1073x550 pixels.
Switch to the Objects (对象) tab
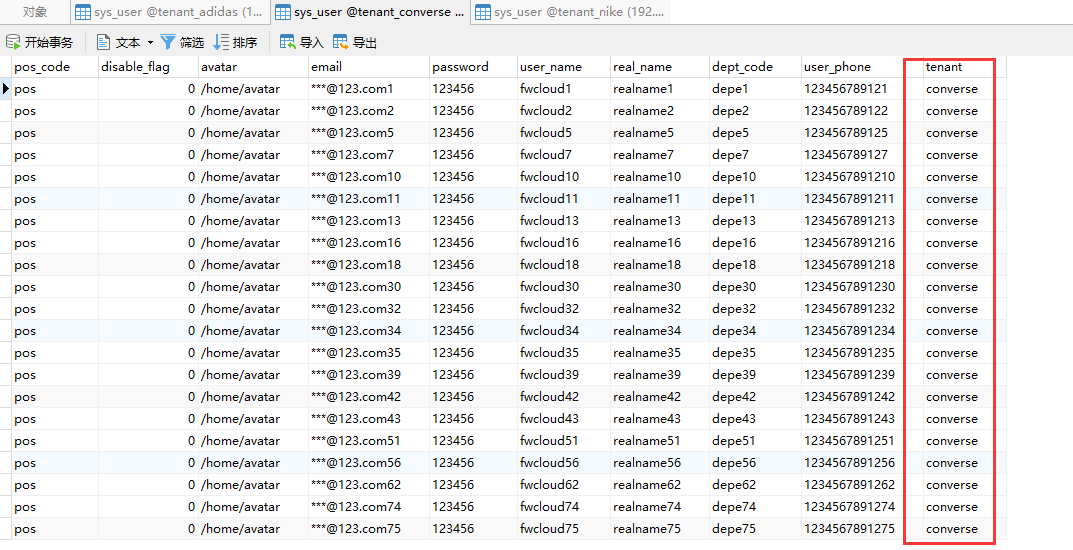coord(35,12)
